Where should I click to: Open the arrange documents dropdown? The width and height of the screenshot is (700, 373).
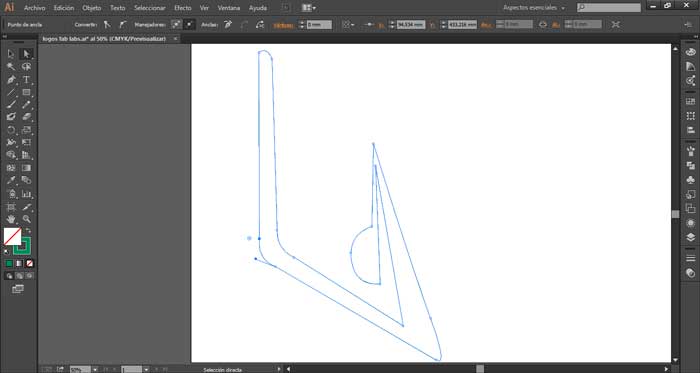click(309, 8)
